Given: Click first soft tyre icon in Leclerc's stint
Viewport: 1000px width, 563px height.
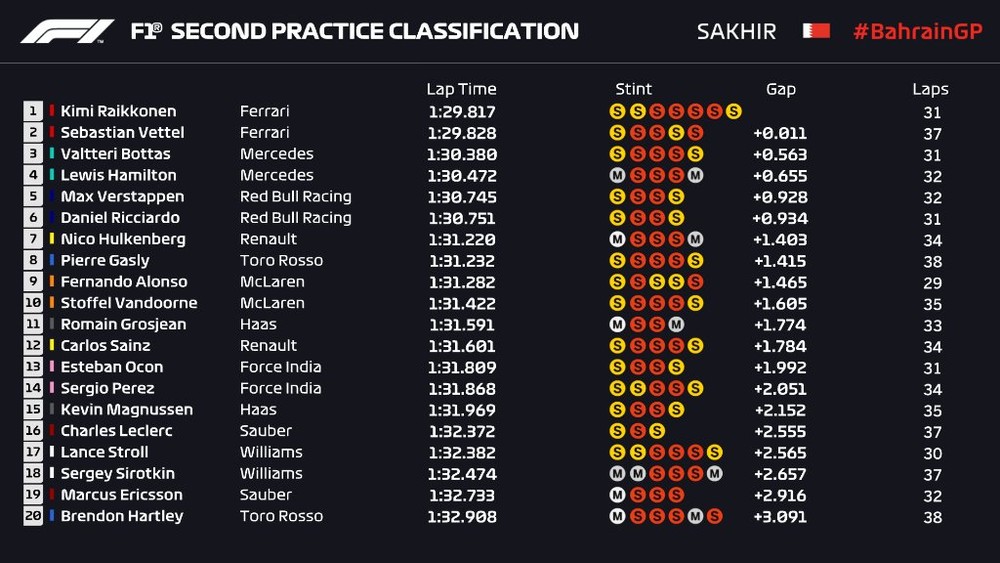Looking at the screenshot, I should 617,431.
